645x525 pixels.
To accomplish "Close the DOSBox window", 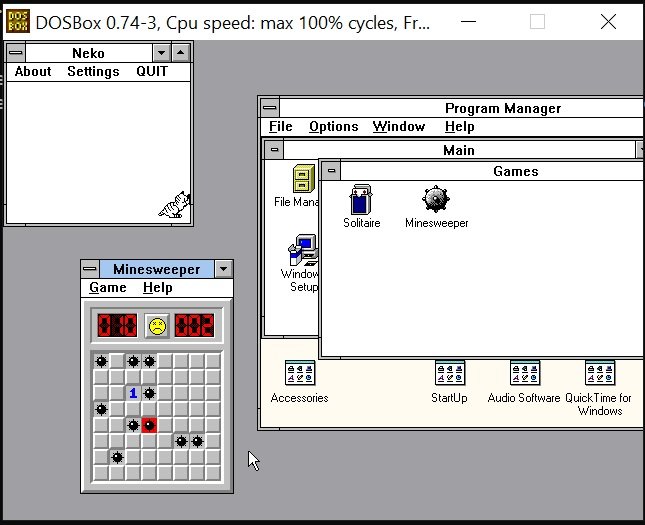I will click(x=608, y=21).
